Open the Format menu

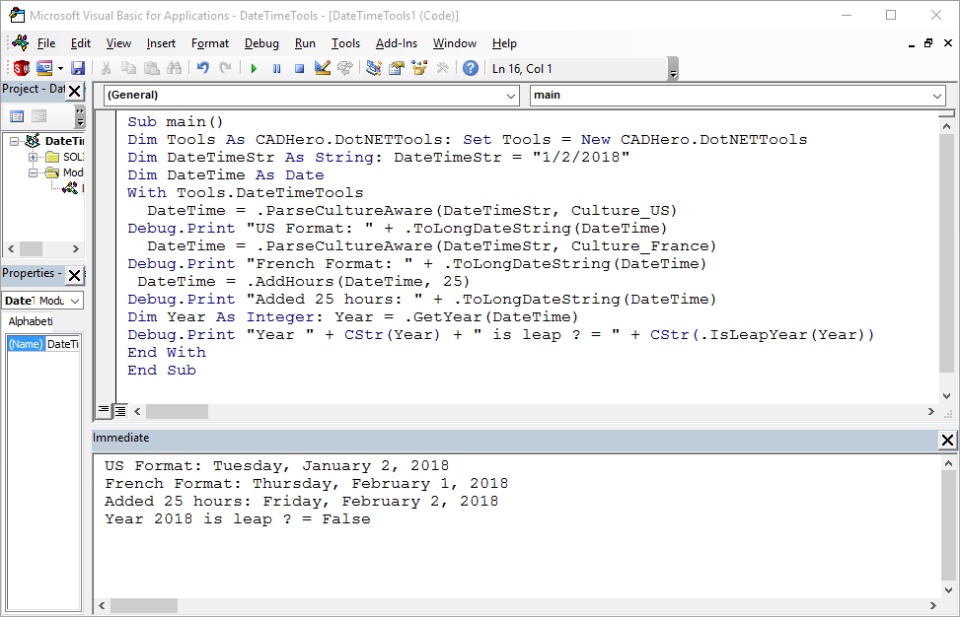tap(210, 43)
